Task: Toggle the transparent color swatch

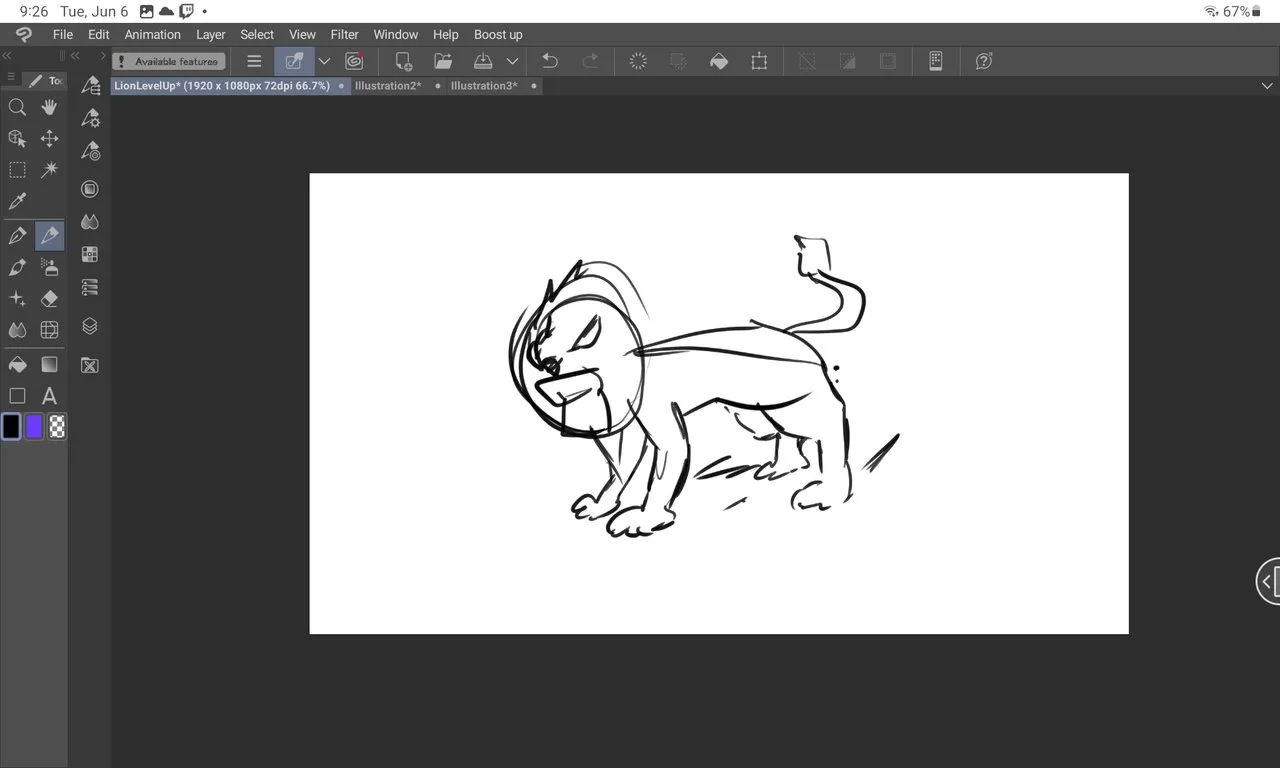Action: 58,427
